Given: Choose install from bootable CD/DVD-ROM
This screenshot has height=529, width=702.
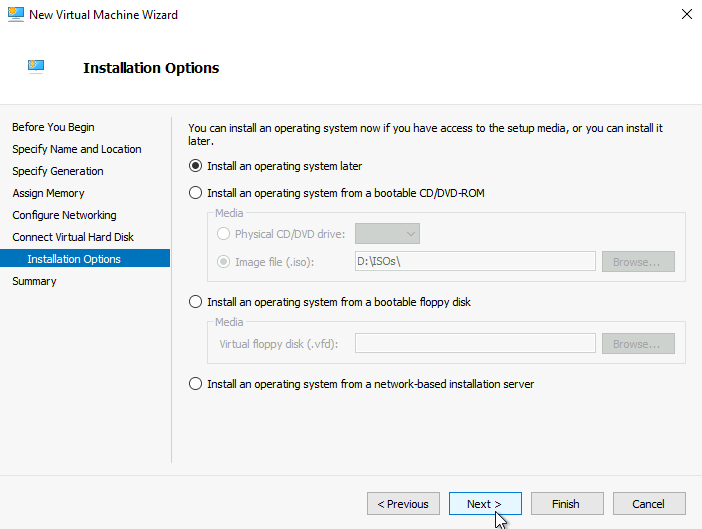Looking at the screenshot, I should [x=337, y=193].
